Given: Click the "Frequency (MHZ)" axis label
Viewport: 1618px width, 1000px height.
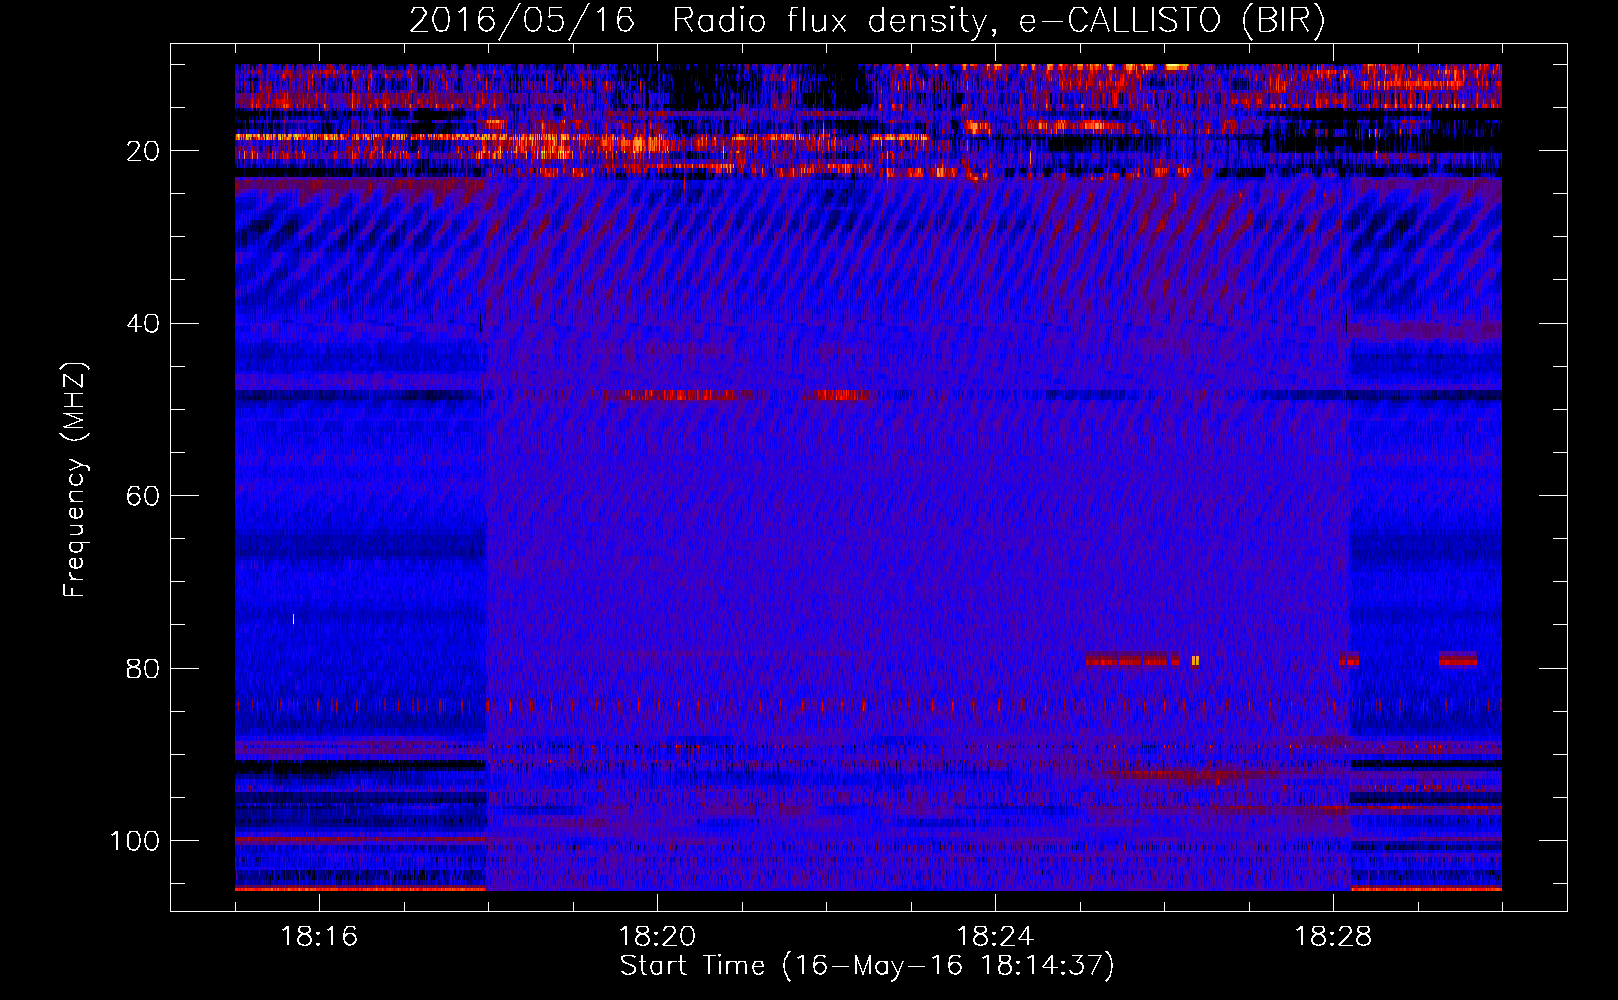Looking at the screenshot, I should (75, 480).
